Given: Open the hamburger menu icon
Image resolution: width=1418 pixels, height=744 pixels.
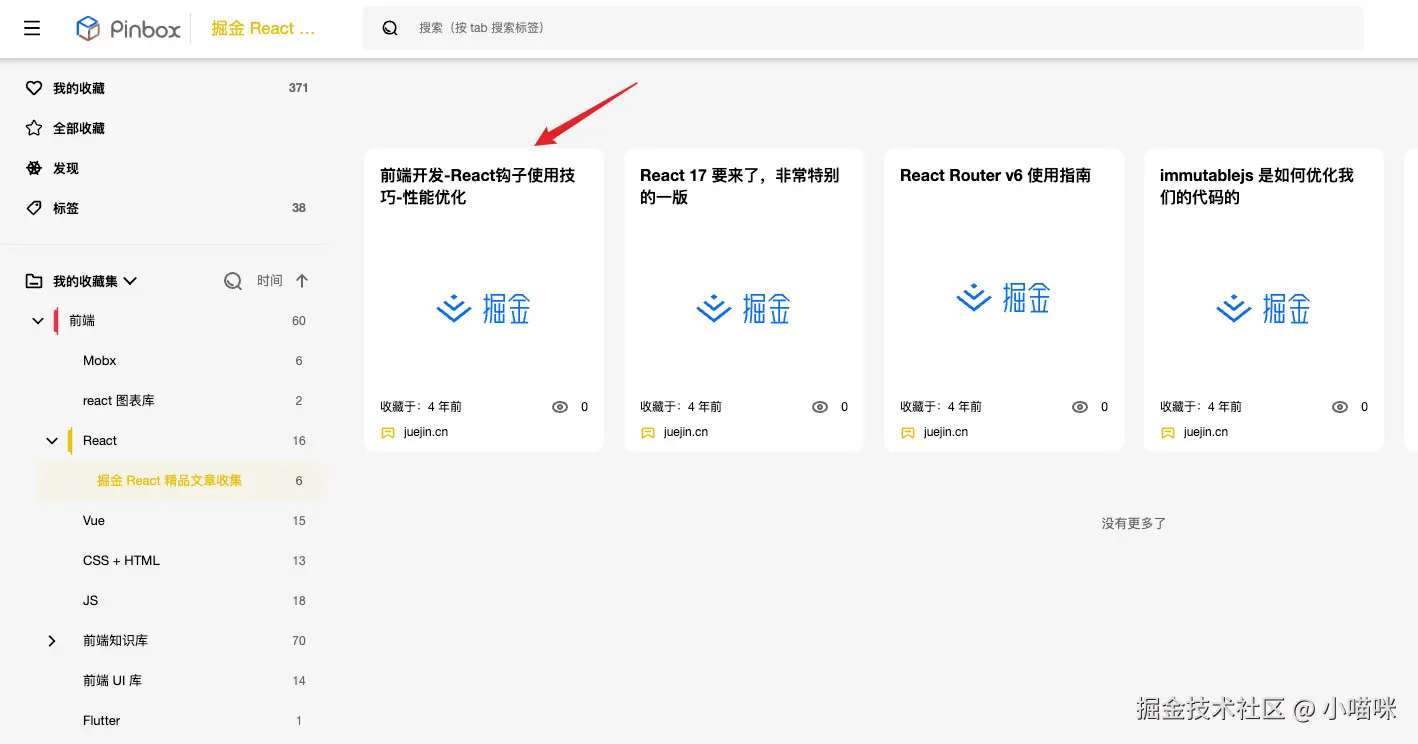Looking at the screenshot, I should 32,28.
